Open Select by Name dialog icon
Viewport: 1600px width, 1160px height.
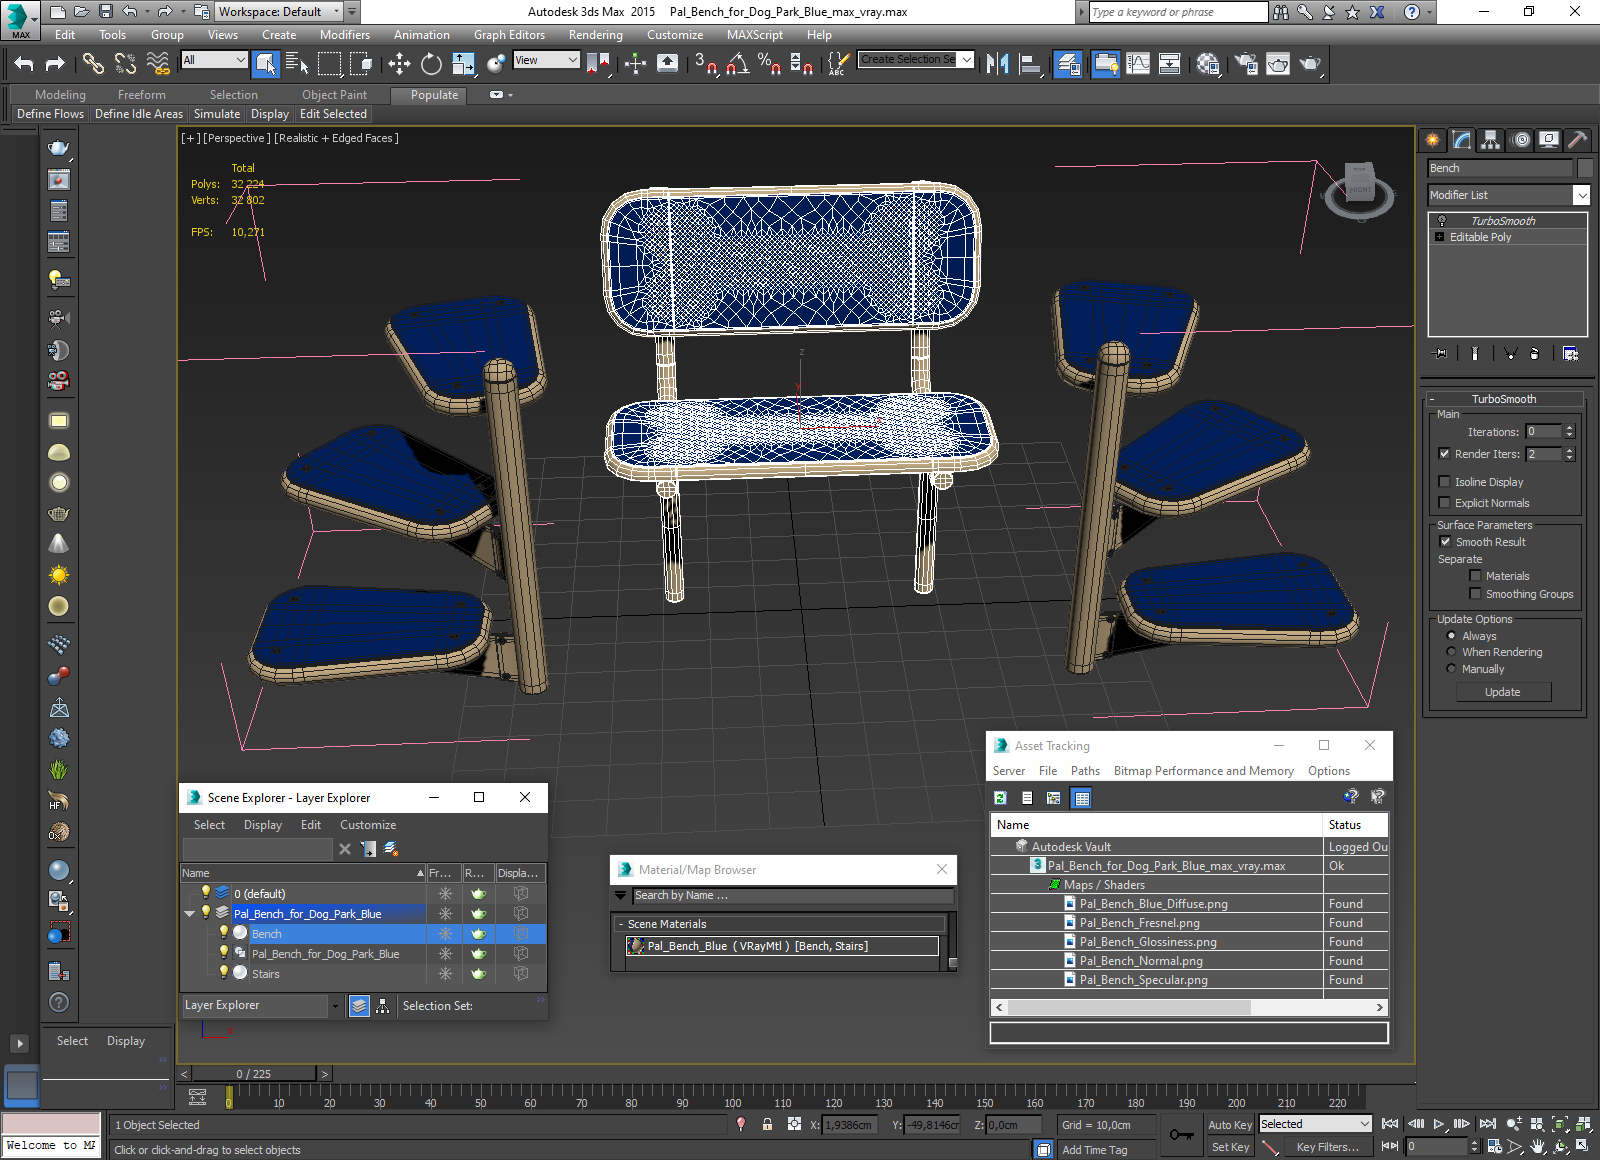coord(297,64)
